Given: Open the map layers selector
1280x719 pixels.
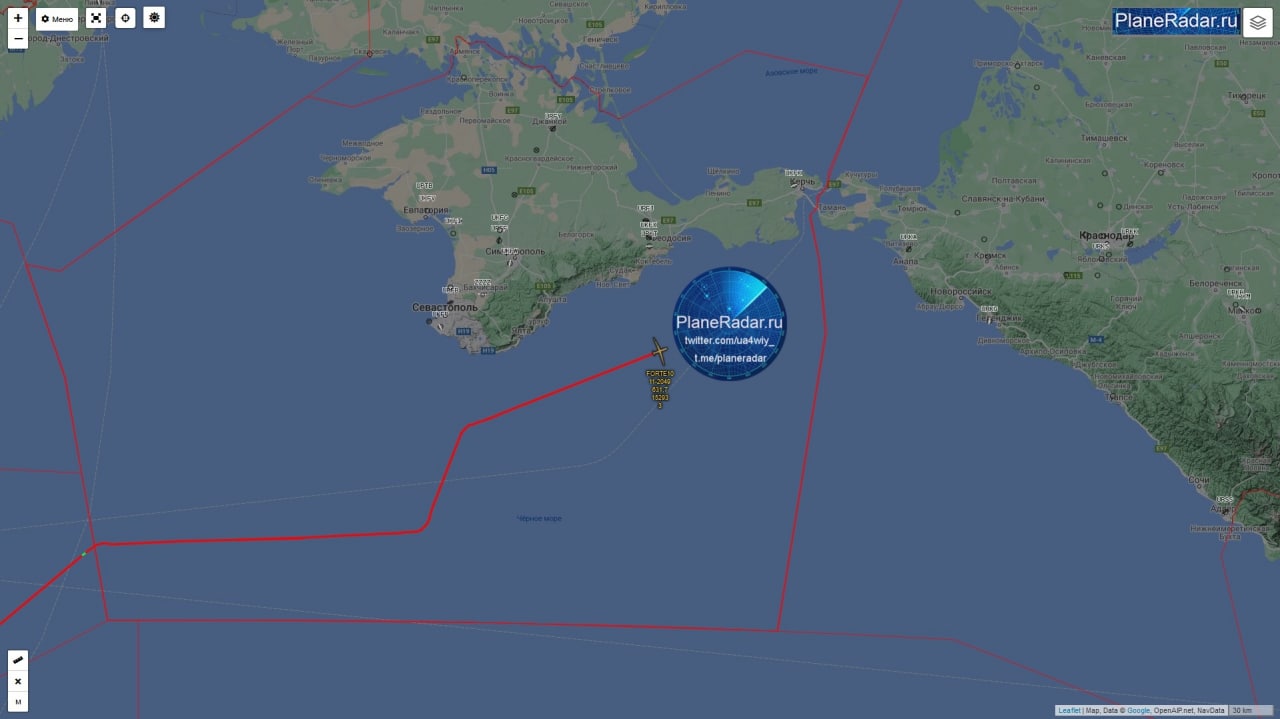Looking at the screenshot, I should [1258, 22].
